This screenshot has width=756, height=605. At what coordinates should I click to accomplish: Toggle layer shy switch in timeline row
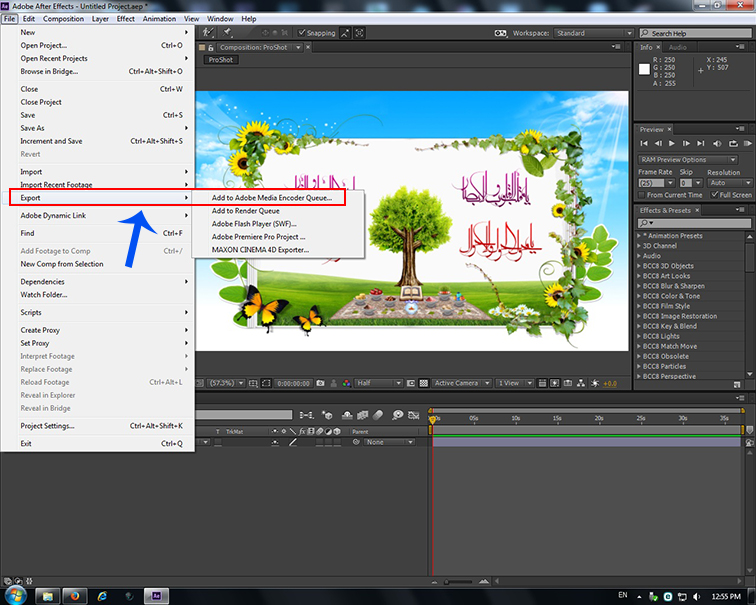tap(275, 442)
